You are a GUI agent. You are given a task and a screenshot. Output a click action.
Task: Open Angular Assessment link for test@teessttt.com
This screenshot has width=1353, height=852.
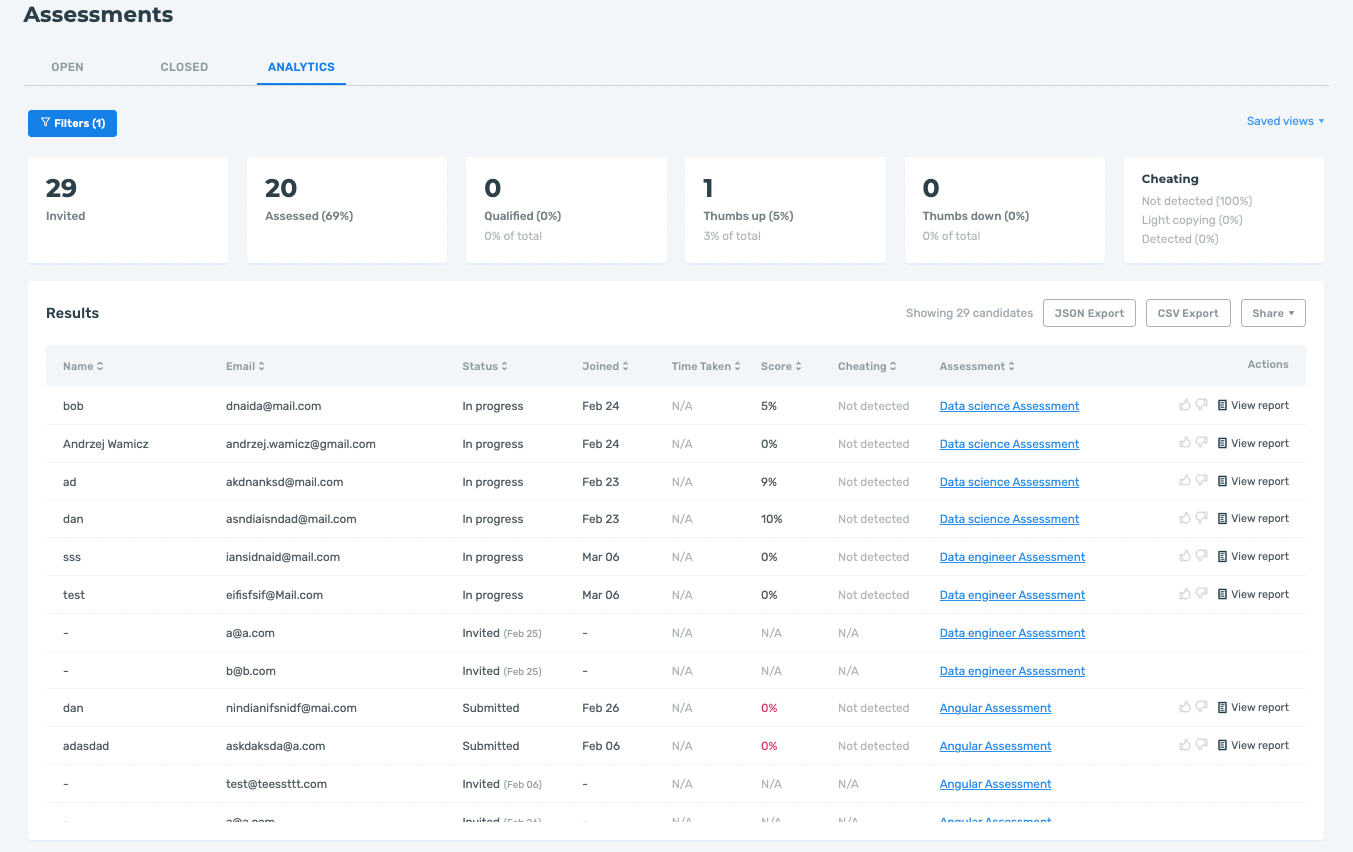point(995,784)
